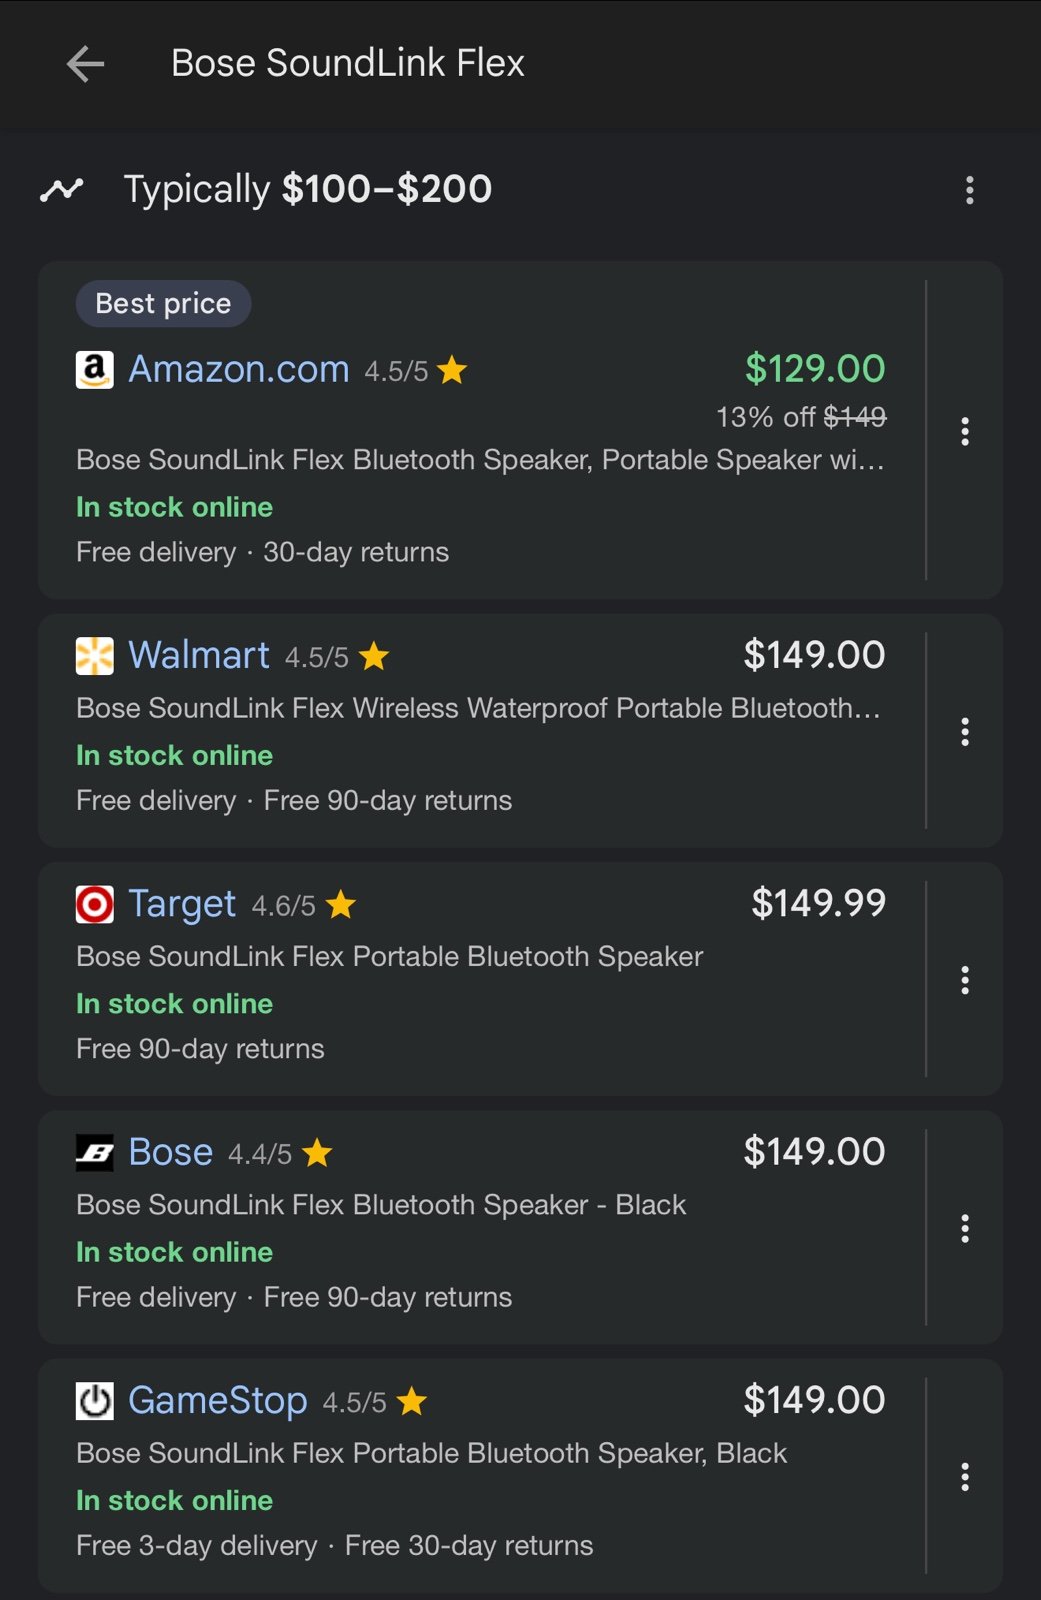Select the Best price badge
1041x1600 pixels.
click(163, 303)
